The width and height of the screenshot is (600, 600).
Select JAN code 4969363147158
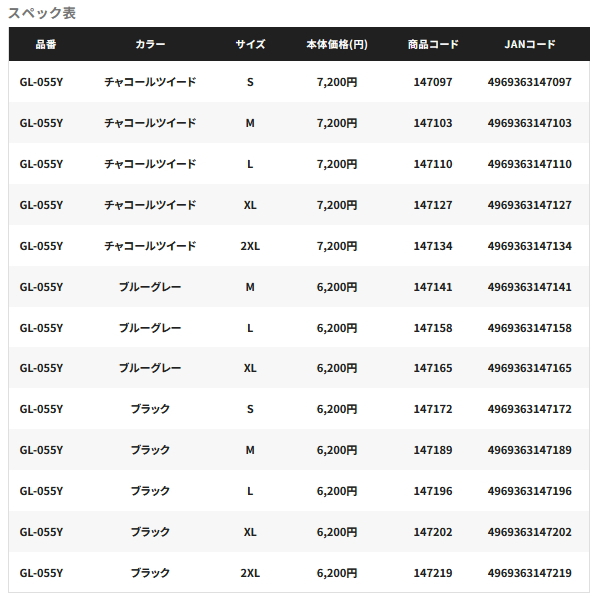[x=530, y=328]
